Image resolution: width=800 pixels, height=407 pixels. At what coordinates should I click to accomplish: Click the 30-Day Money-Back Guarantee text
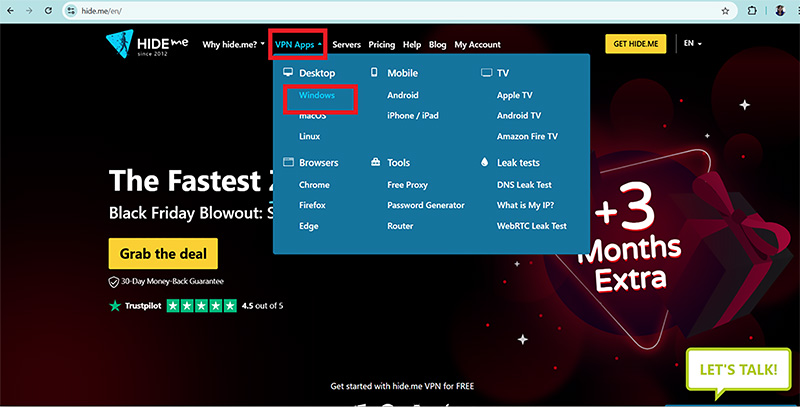pos(172,281)
